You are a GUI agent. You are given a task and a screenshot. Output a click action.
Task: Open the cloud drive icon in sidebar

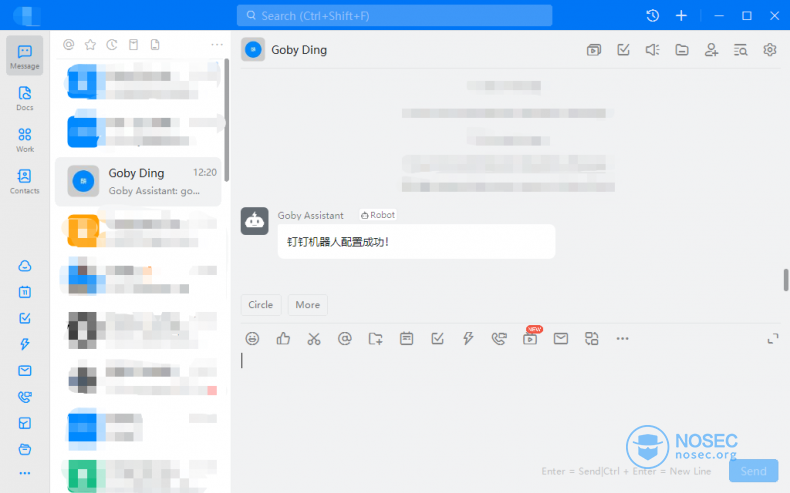24,266
